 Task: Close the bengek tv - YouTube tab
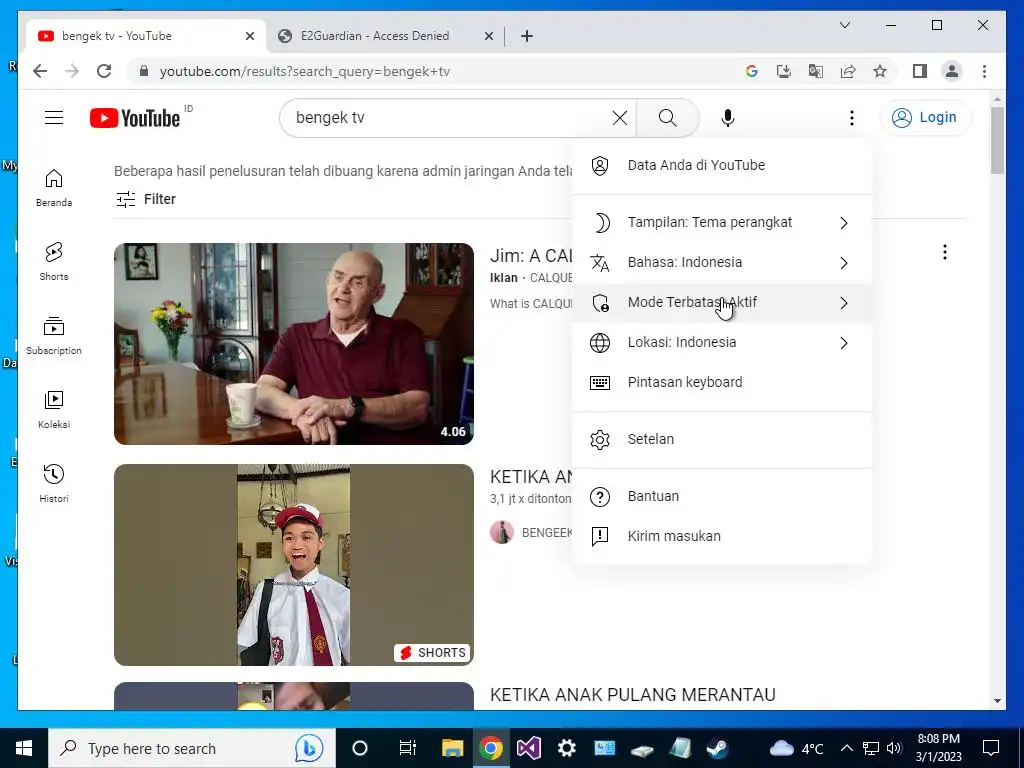tap(249, 37)
